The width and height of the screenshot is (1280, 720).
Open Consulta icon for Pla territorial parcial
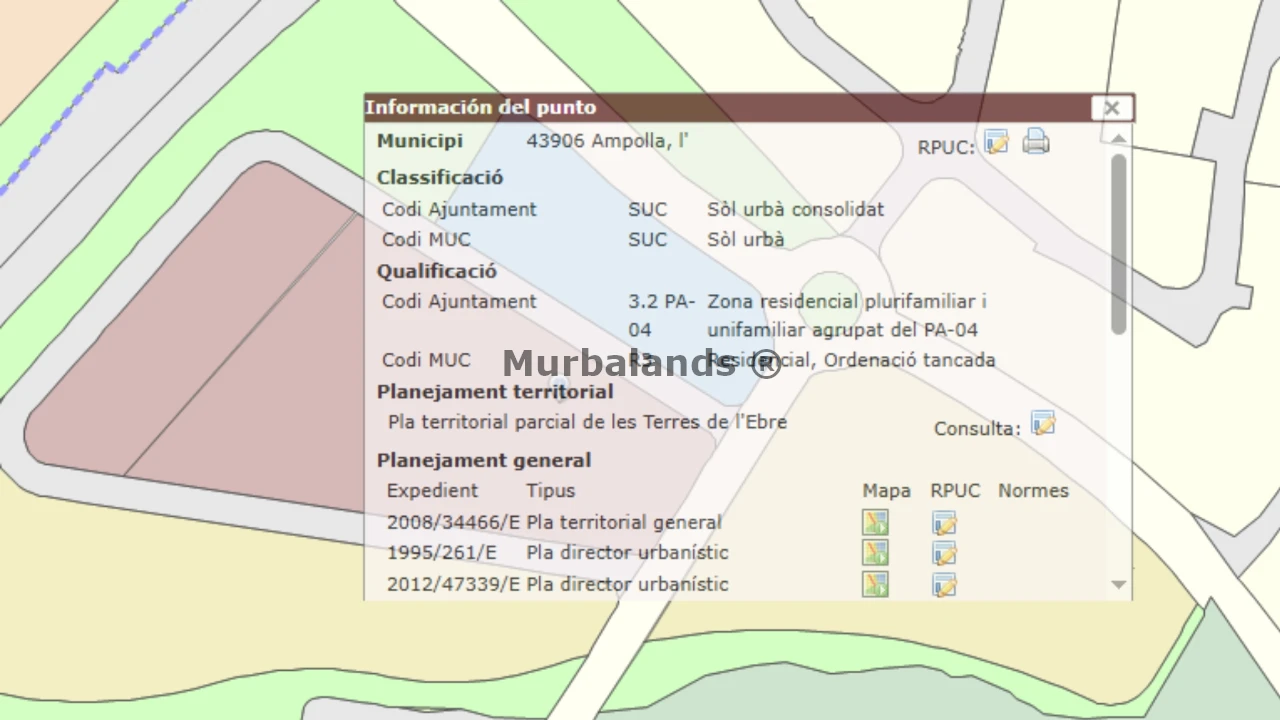point(1043,424)
